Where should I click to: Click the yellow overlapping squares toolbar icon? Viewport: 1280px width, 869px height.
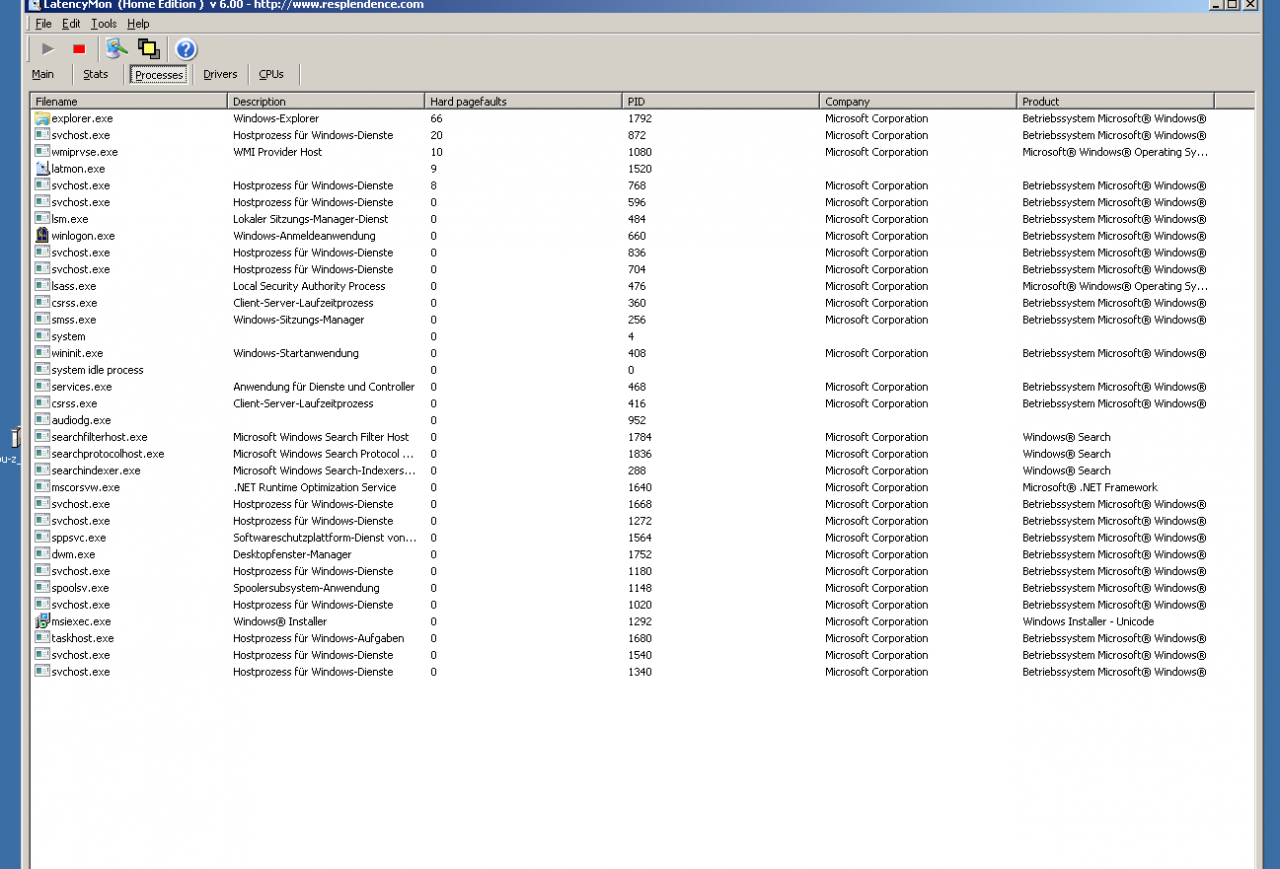point(149,48)
